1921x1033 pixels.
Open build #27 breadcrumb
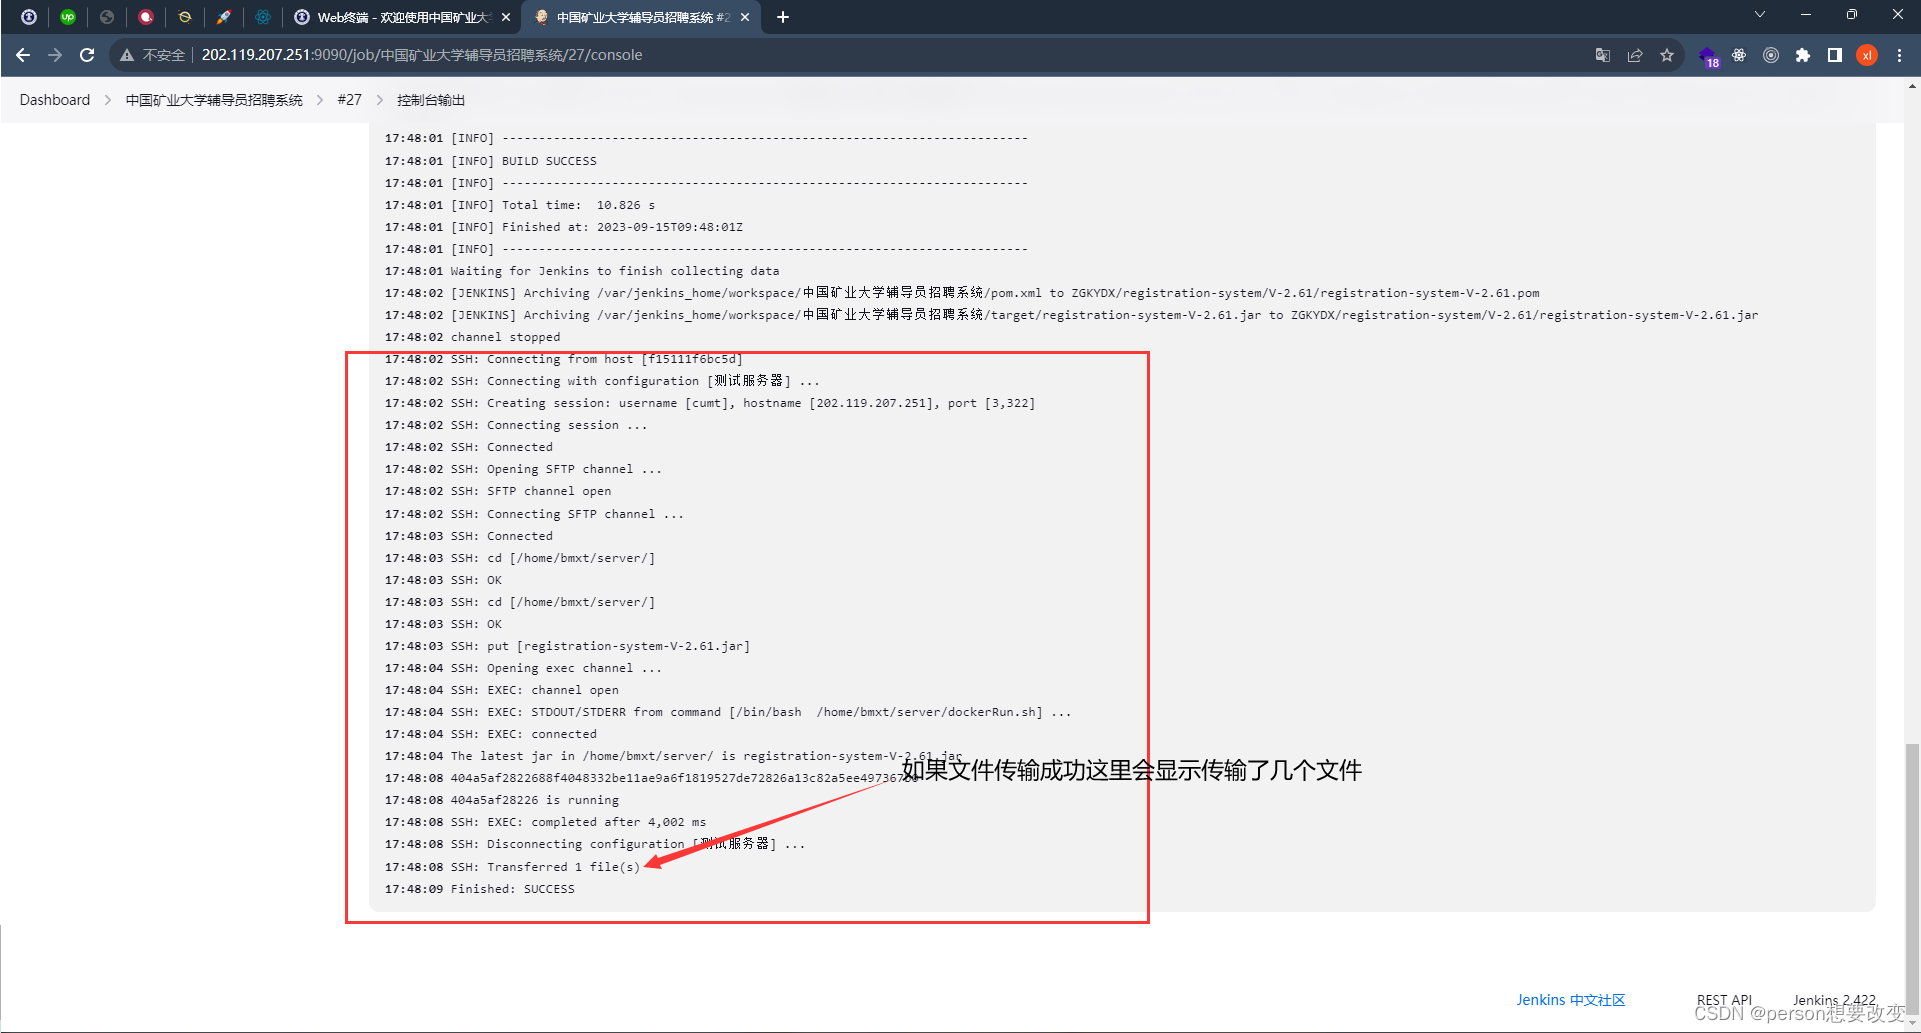(349, 100)
